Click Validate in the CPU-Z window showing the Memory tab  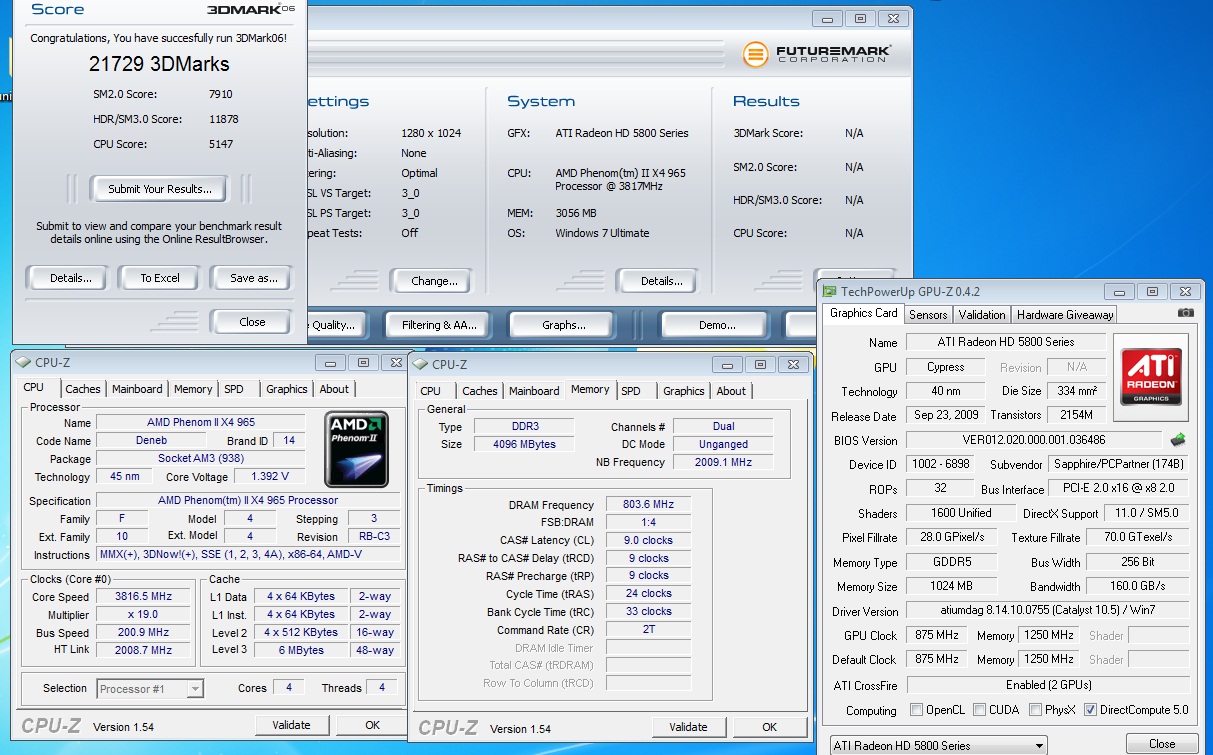[x=688, y=727]
